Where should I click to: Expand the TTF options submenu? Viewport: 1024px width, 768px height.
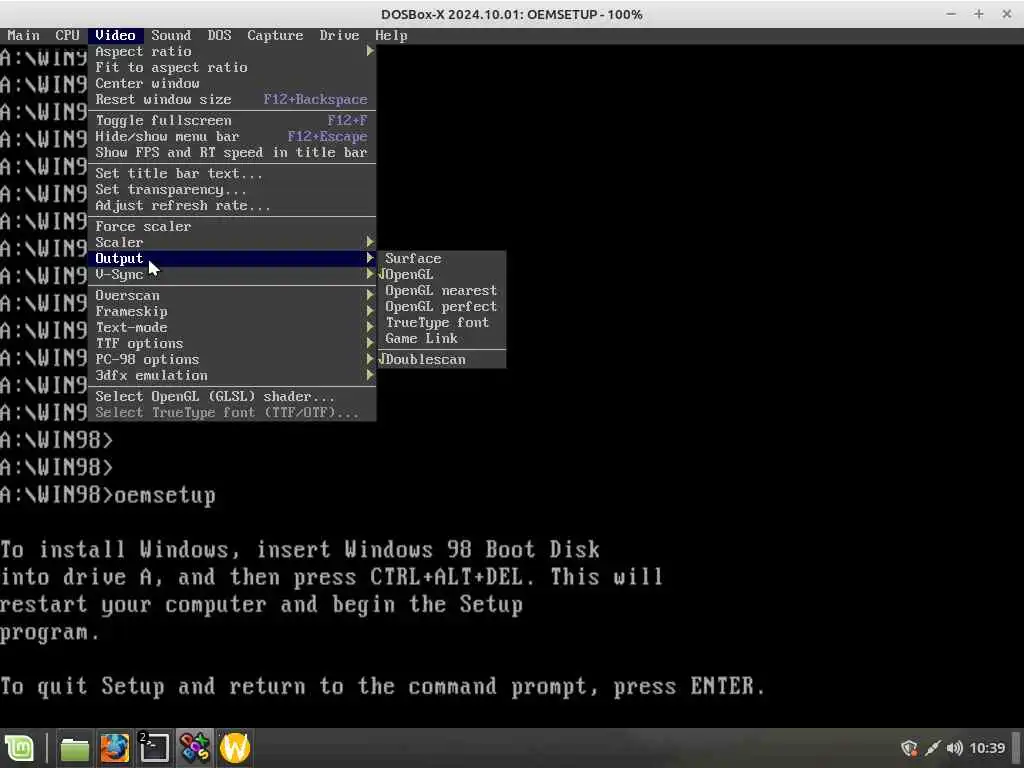click(x=232, y=343)
